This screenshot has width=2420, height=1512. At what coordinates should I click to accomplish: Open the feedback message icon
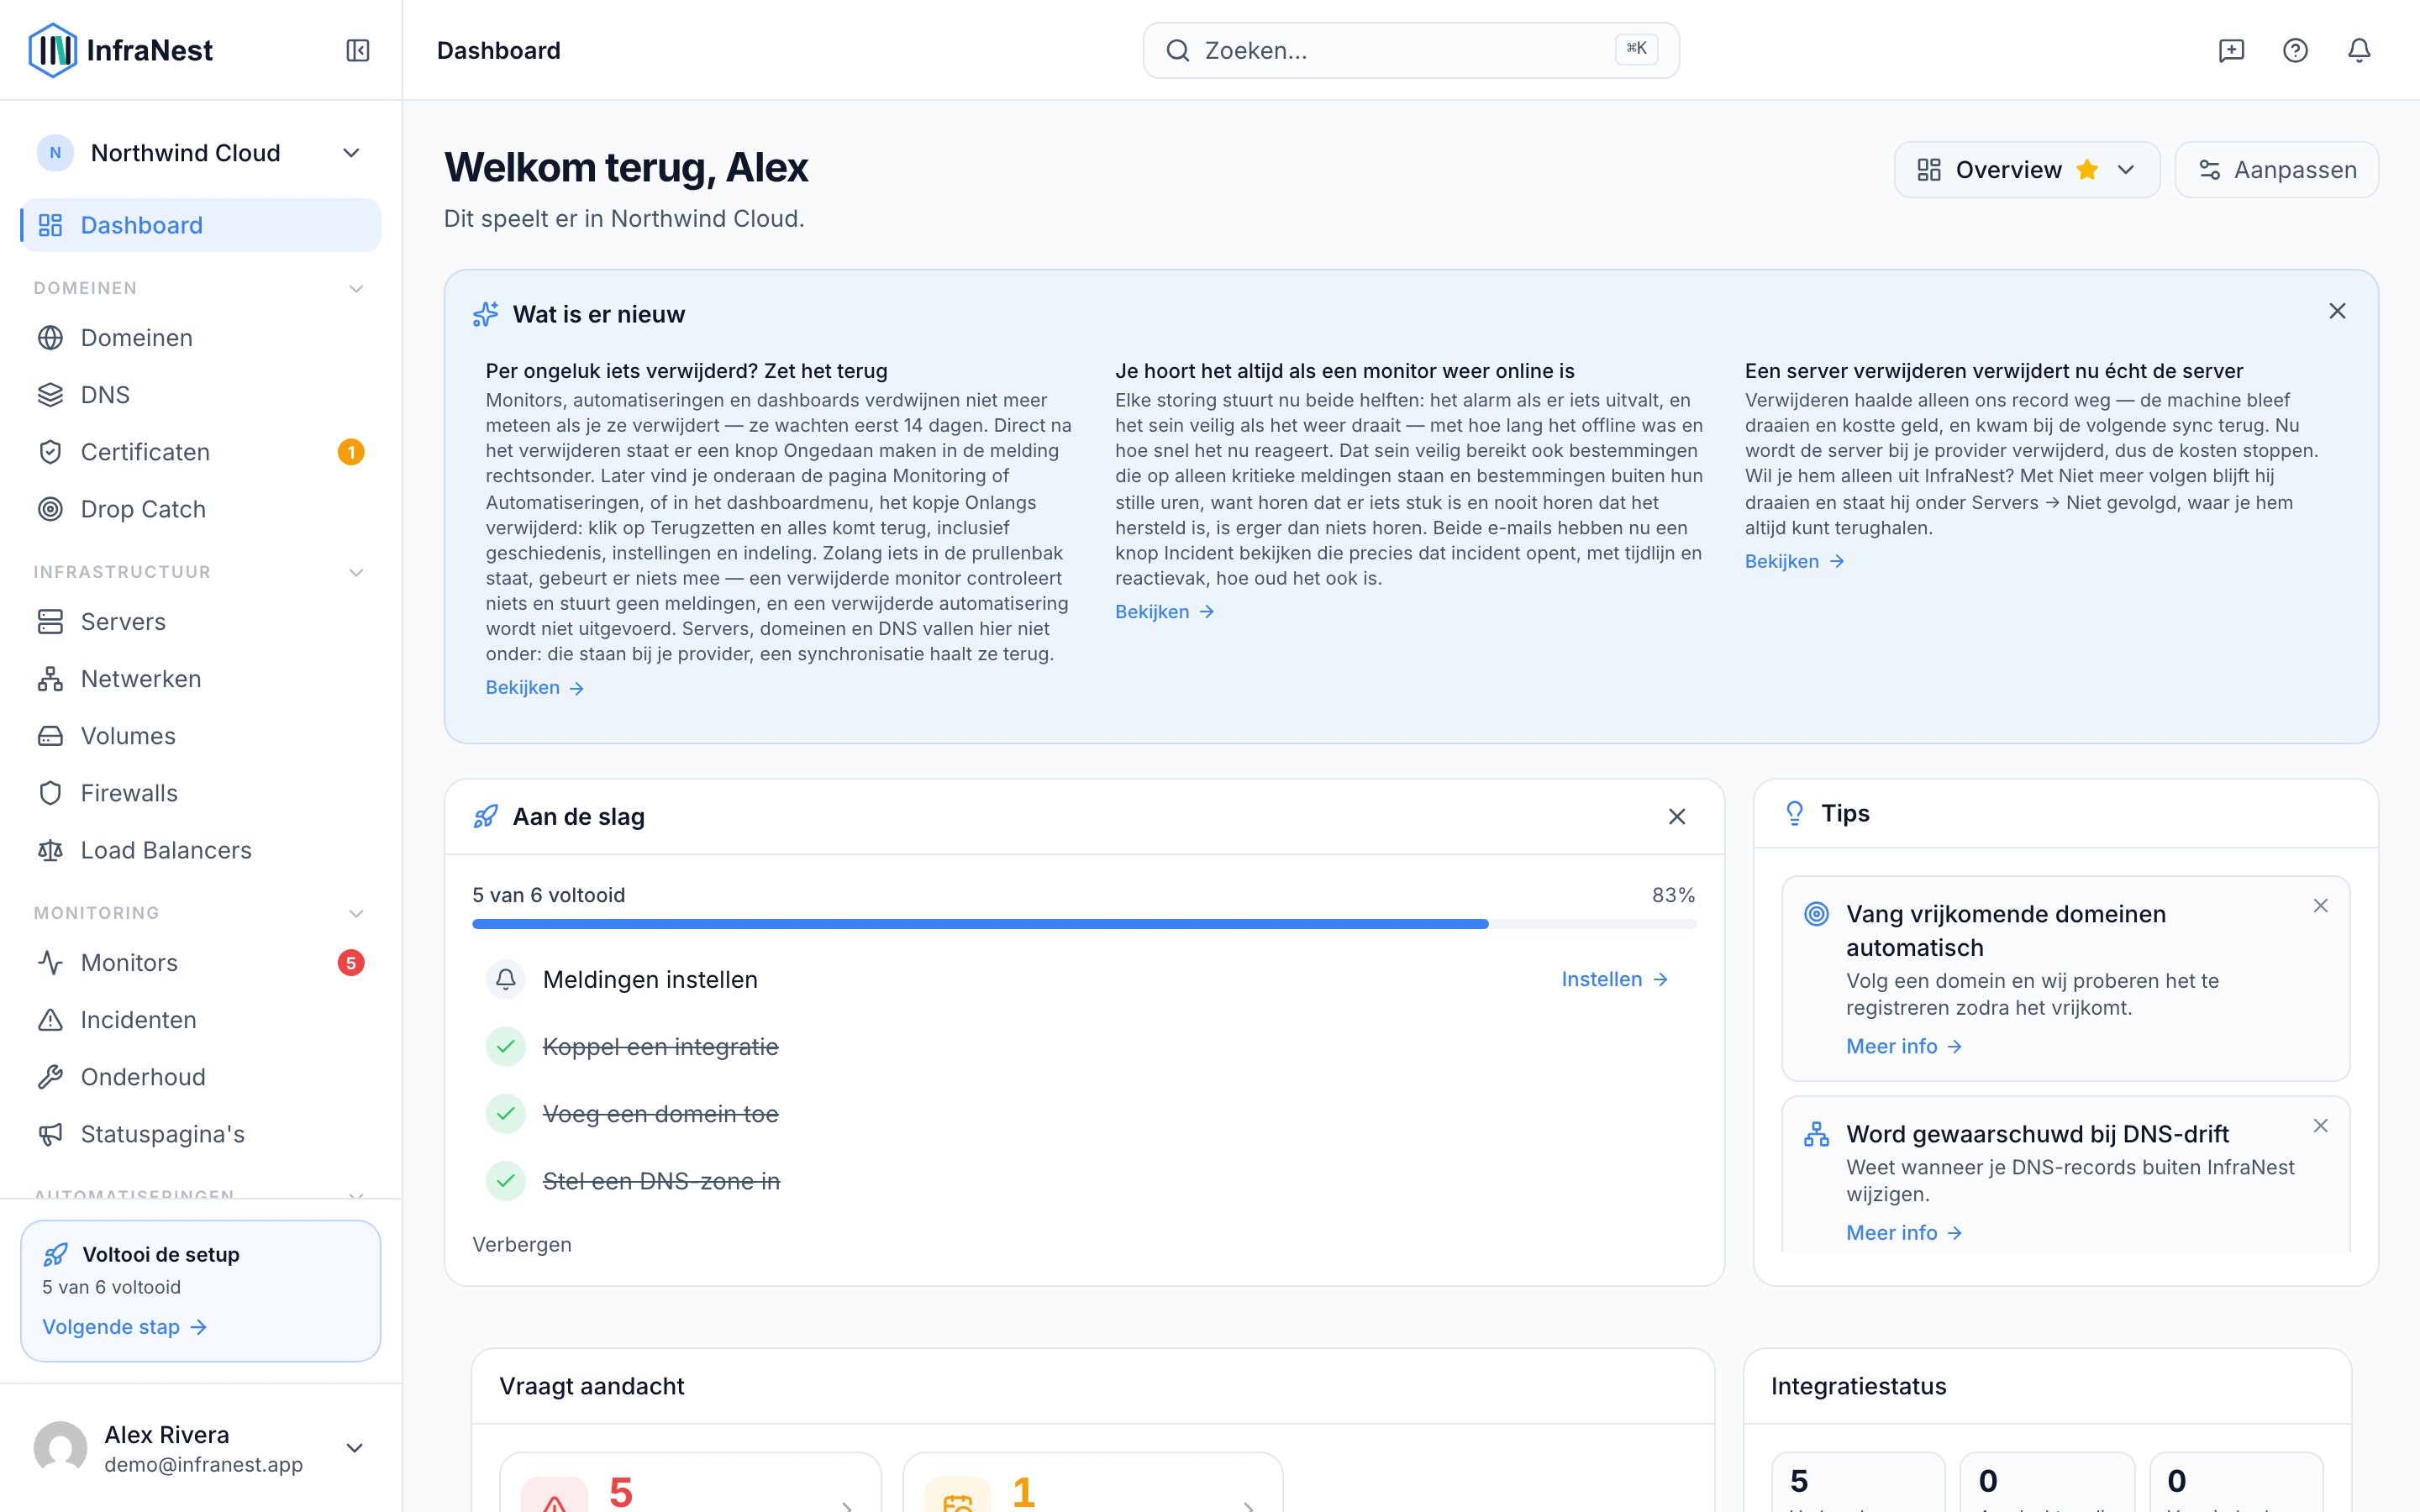pos(2231,50)
